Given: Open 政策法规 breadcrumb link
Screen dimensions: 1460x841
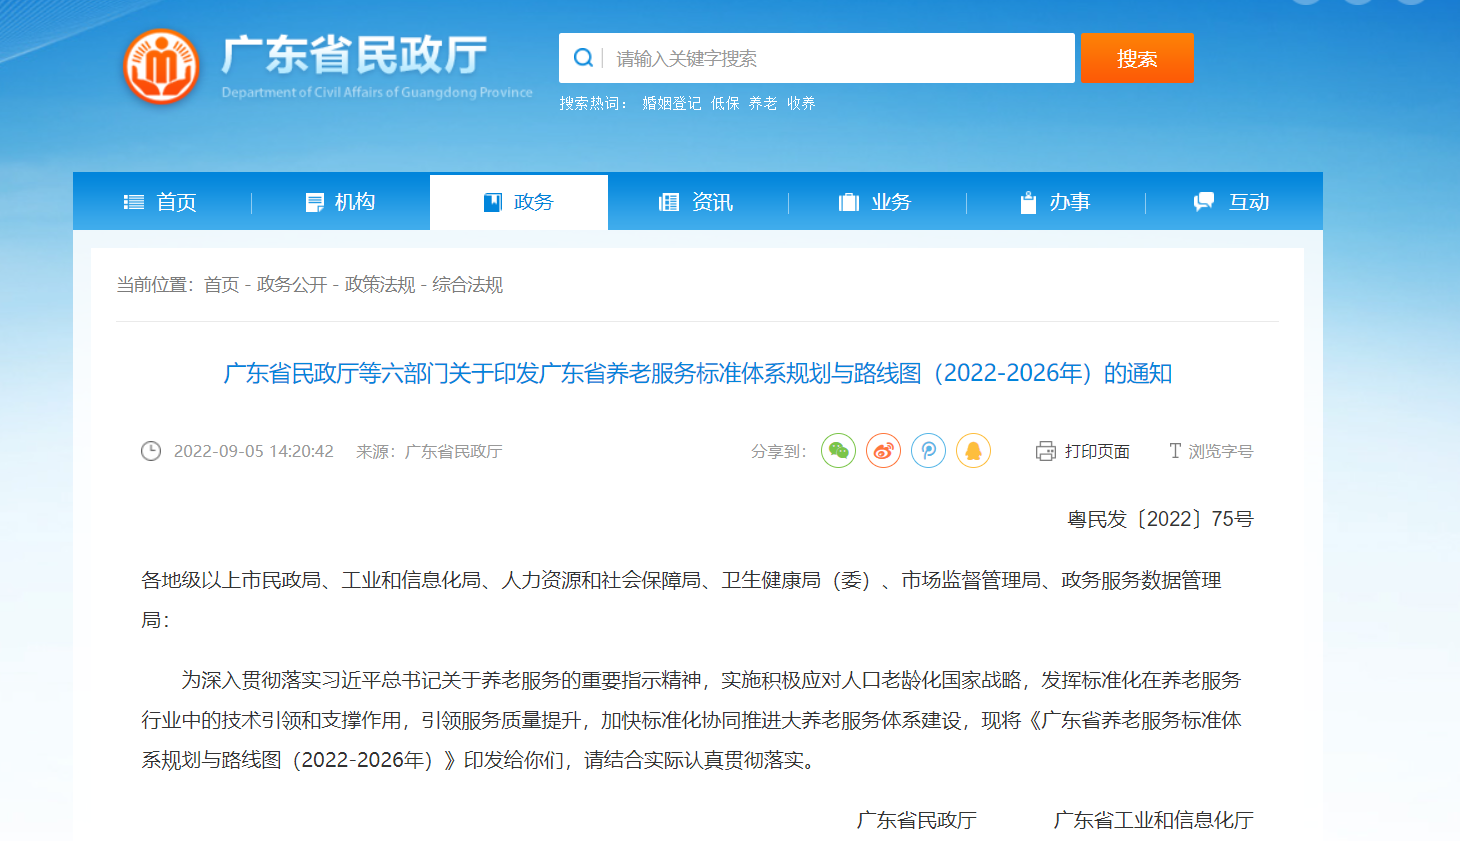Looking at the screenshot, I should (380, 285).
